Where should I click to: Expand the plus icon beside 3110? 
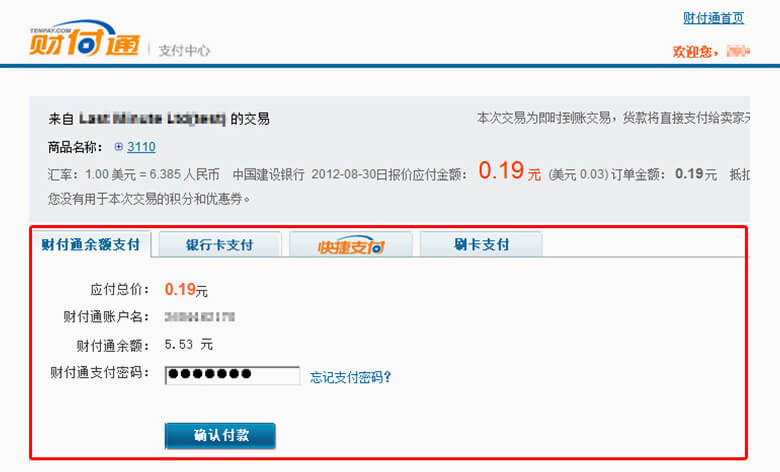[x=118, y=147]
